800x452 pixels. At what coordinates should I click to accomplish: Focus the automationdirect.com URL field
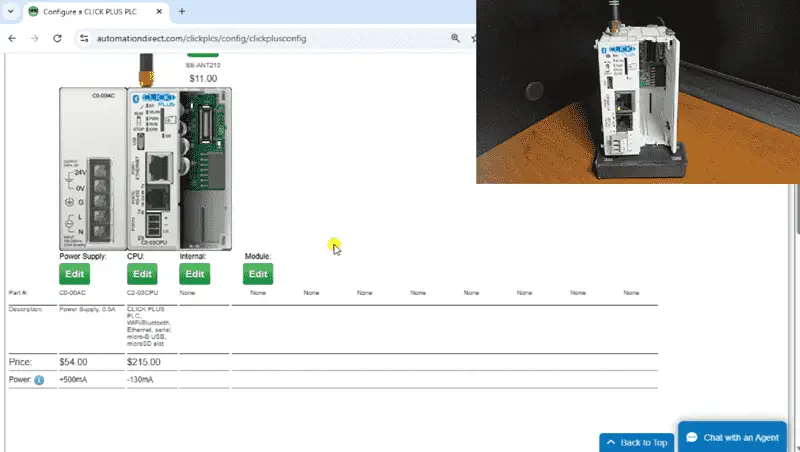(202, 38)
